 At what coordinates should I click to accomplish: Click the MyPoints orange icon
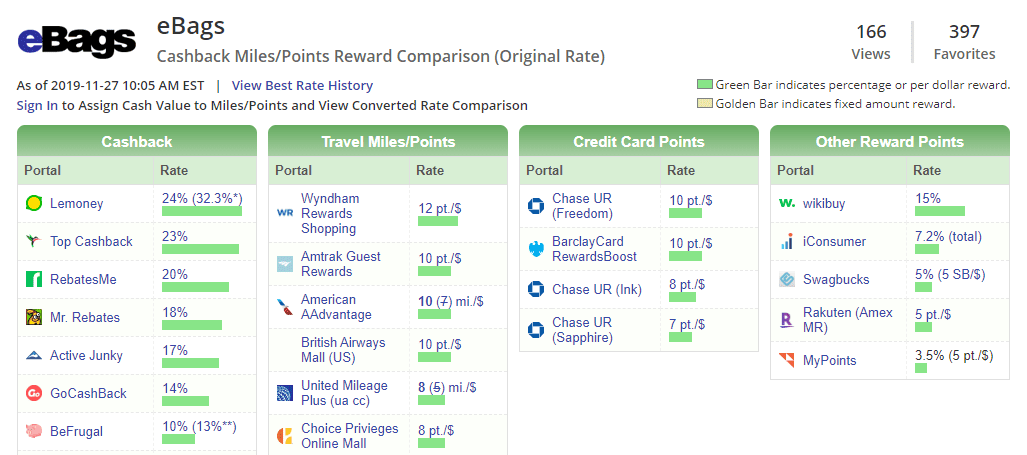[787, 360]
